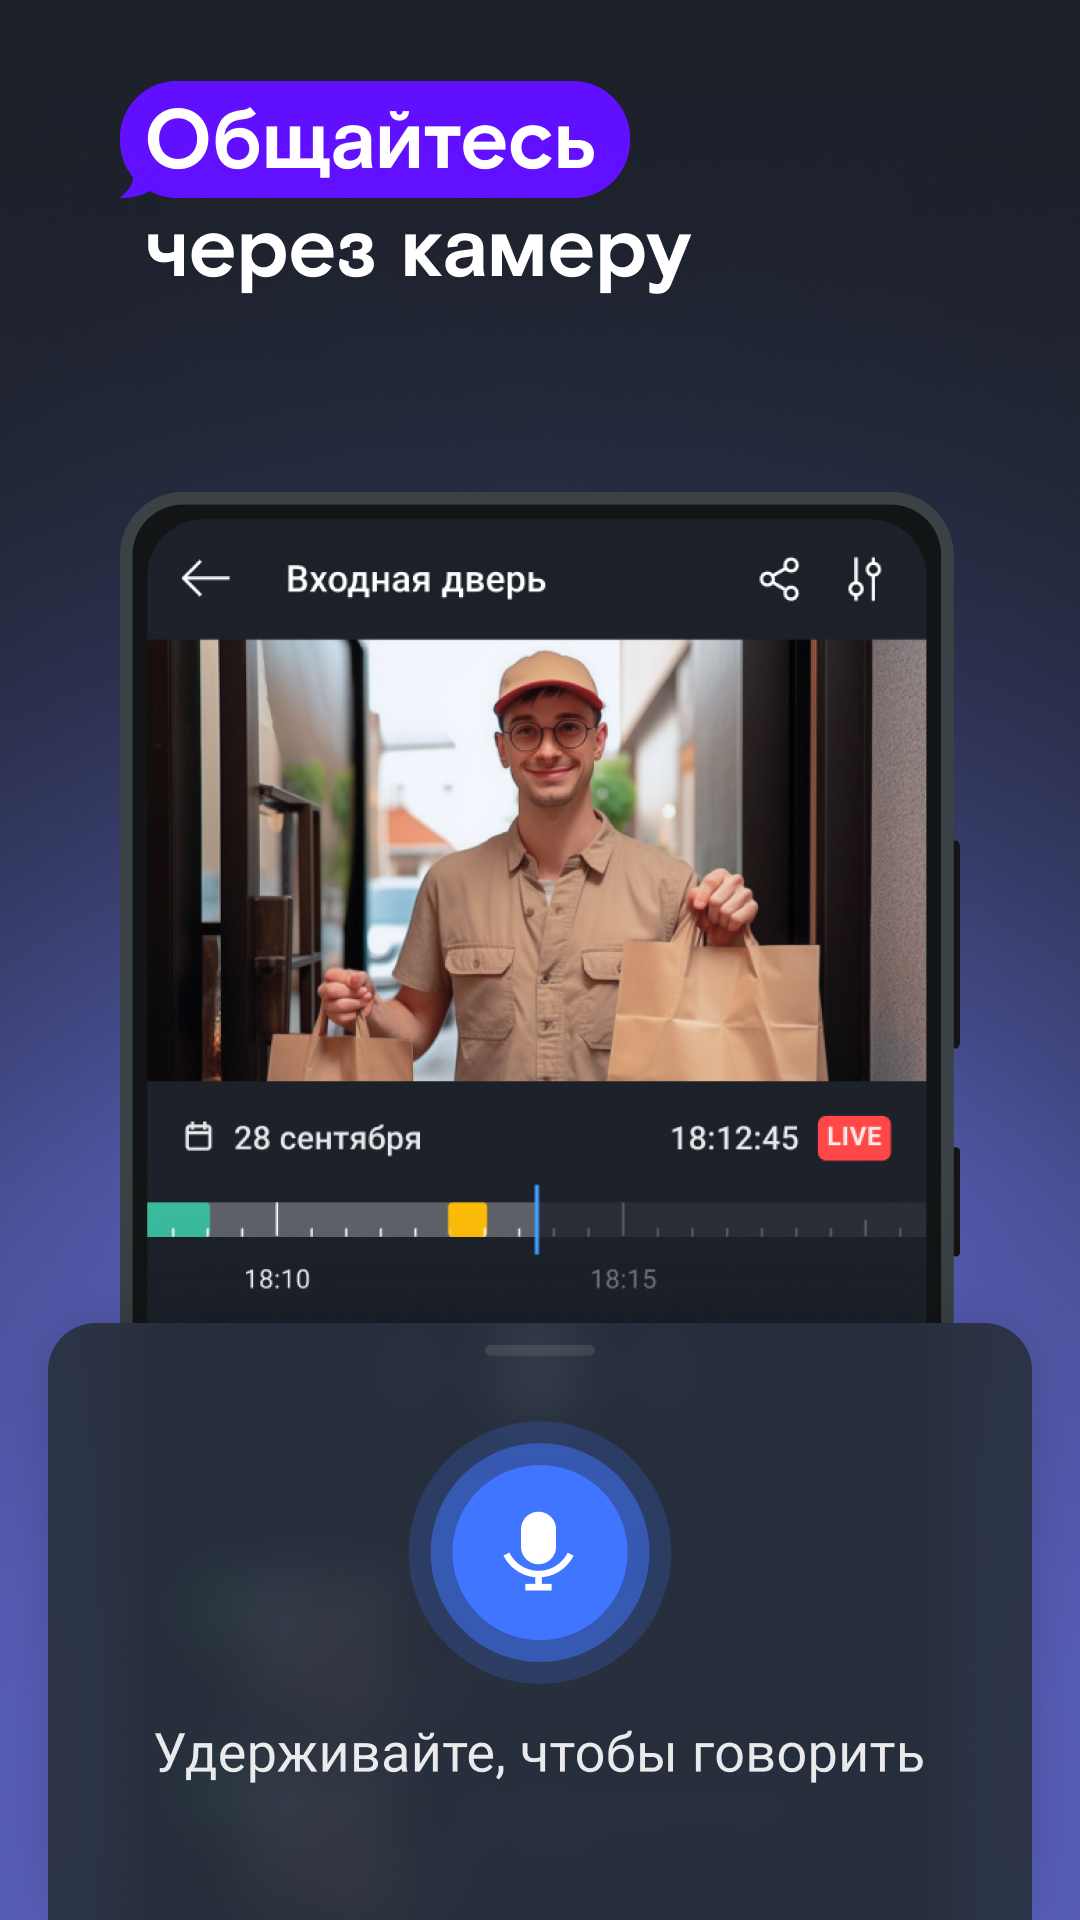Open the camera settings sliders icon

[x=865, y=579]
